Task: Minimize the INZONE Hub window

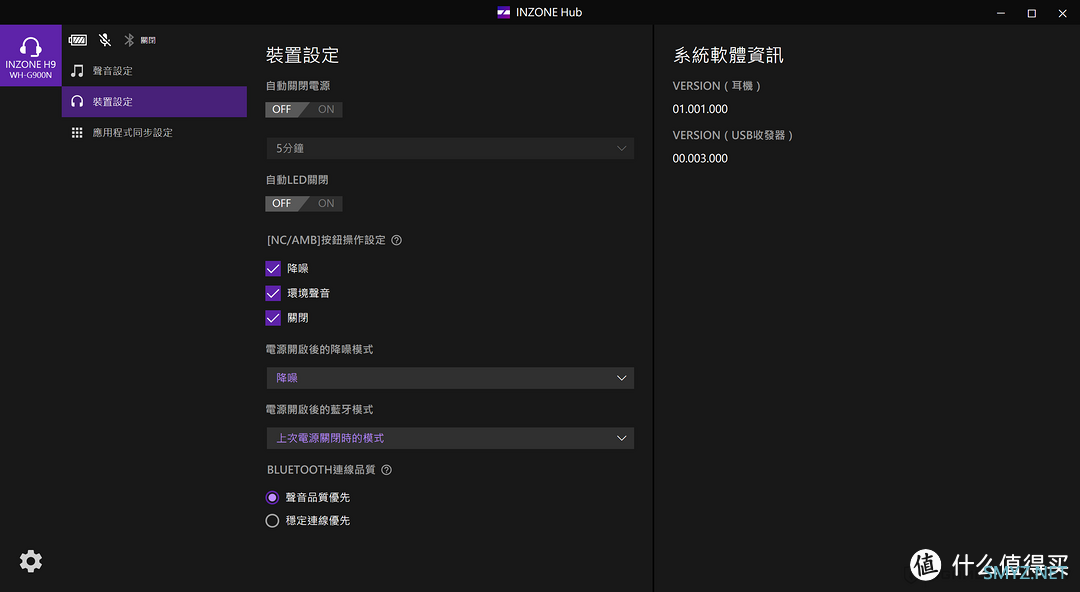Action: tap(1001, 13)
